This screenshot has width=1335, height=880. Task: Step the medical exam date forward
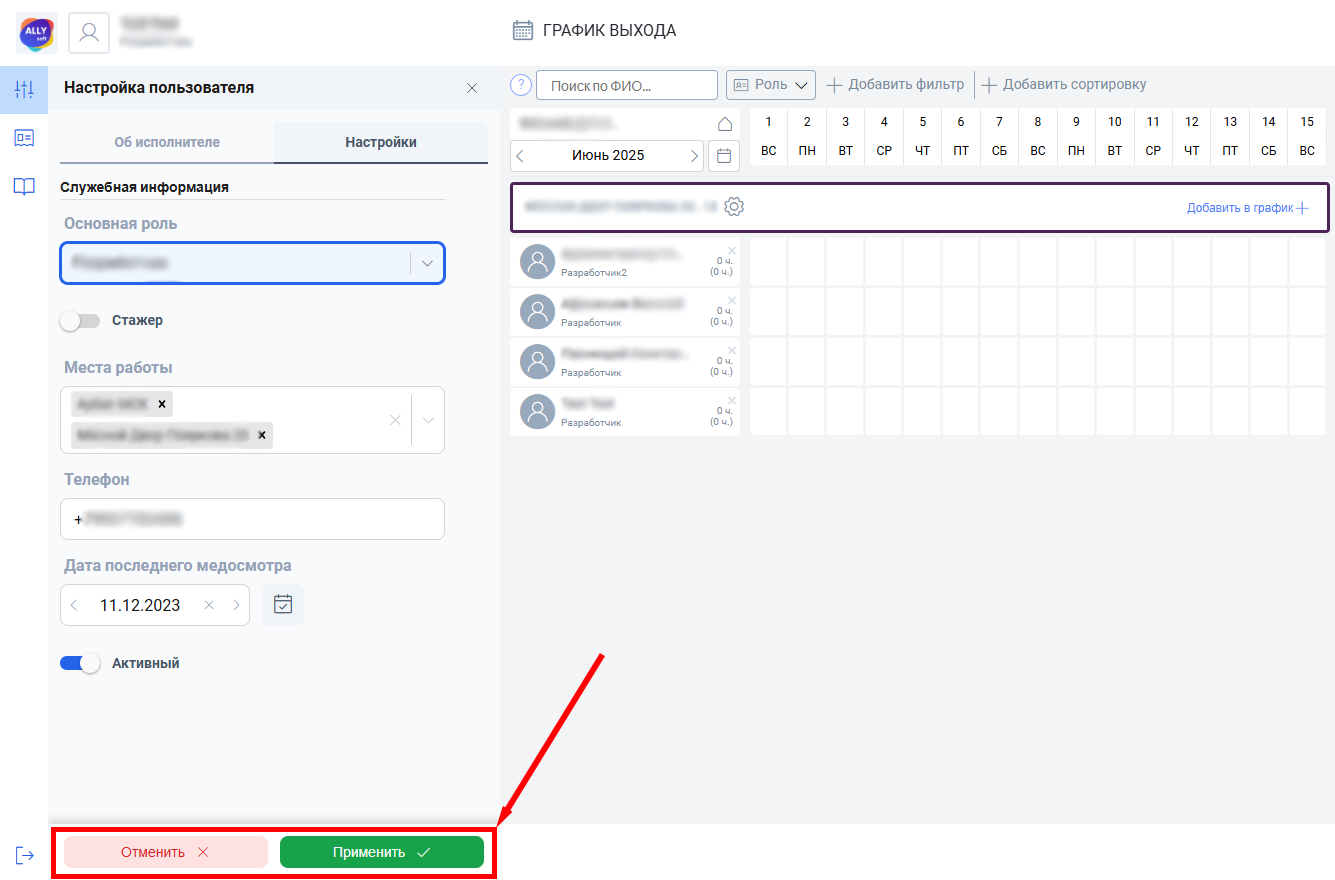click(236, 605)
